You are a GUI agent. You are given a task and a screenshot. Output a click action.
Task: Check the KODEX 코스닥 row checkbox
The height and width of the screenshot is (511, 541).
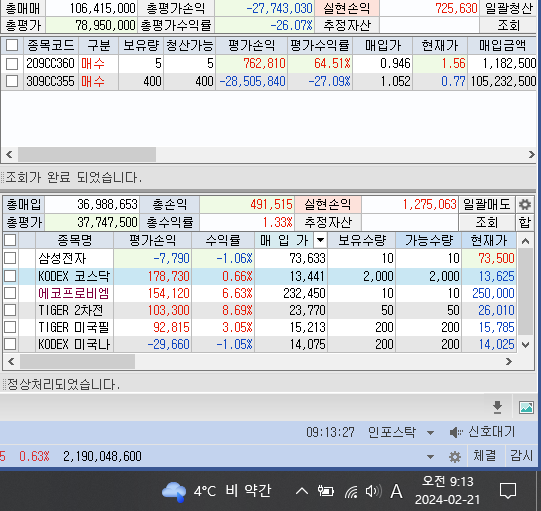click(x=10, y=276)
